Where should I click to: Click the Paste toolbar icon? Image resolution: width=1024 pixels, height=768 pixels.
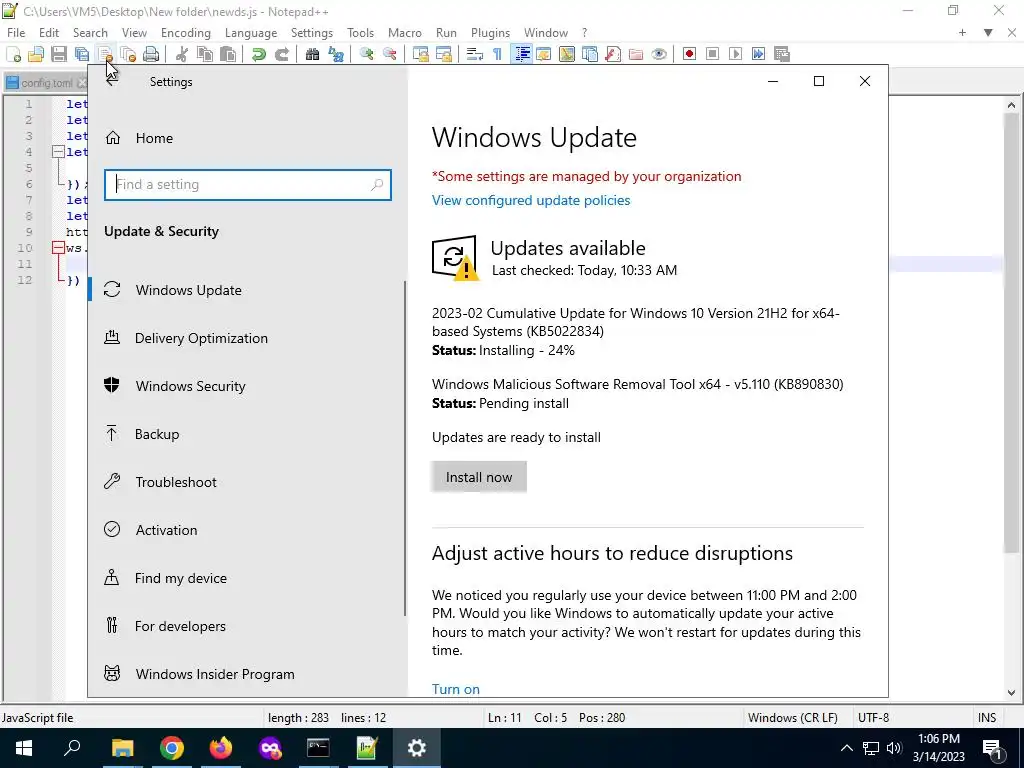[228, 54]
